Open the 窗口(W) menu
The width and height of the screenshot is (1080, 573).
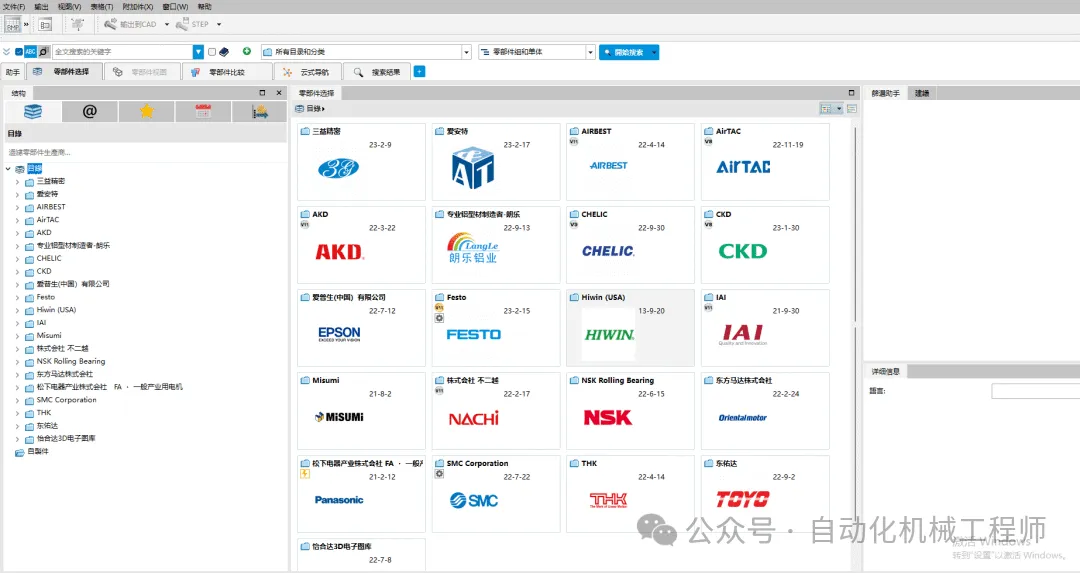[x=175, y=6]
